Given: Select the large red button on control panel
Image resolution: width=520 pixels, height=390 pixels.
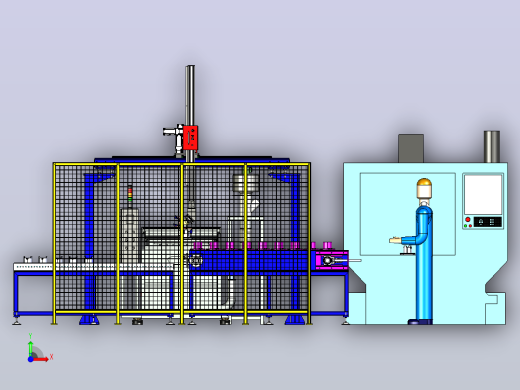Looking at the screenshot, I should [x=468, y=220].
